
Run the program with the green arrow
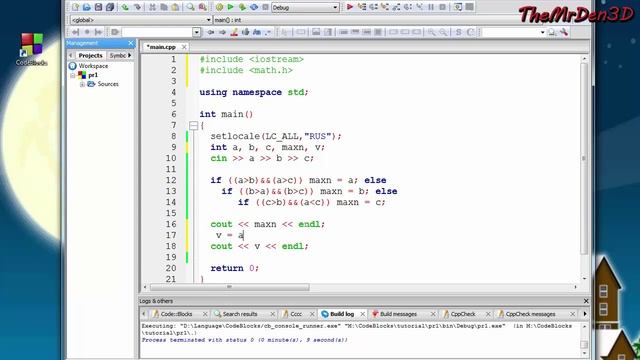pyautogui.click(x=231, y=7)
